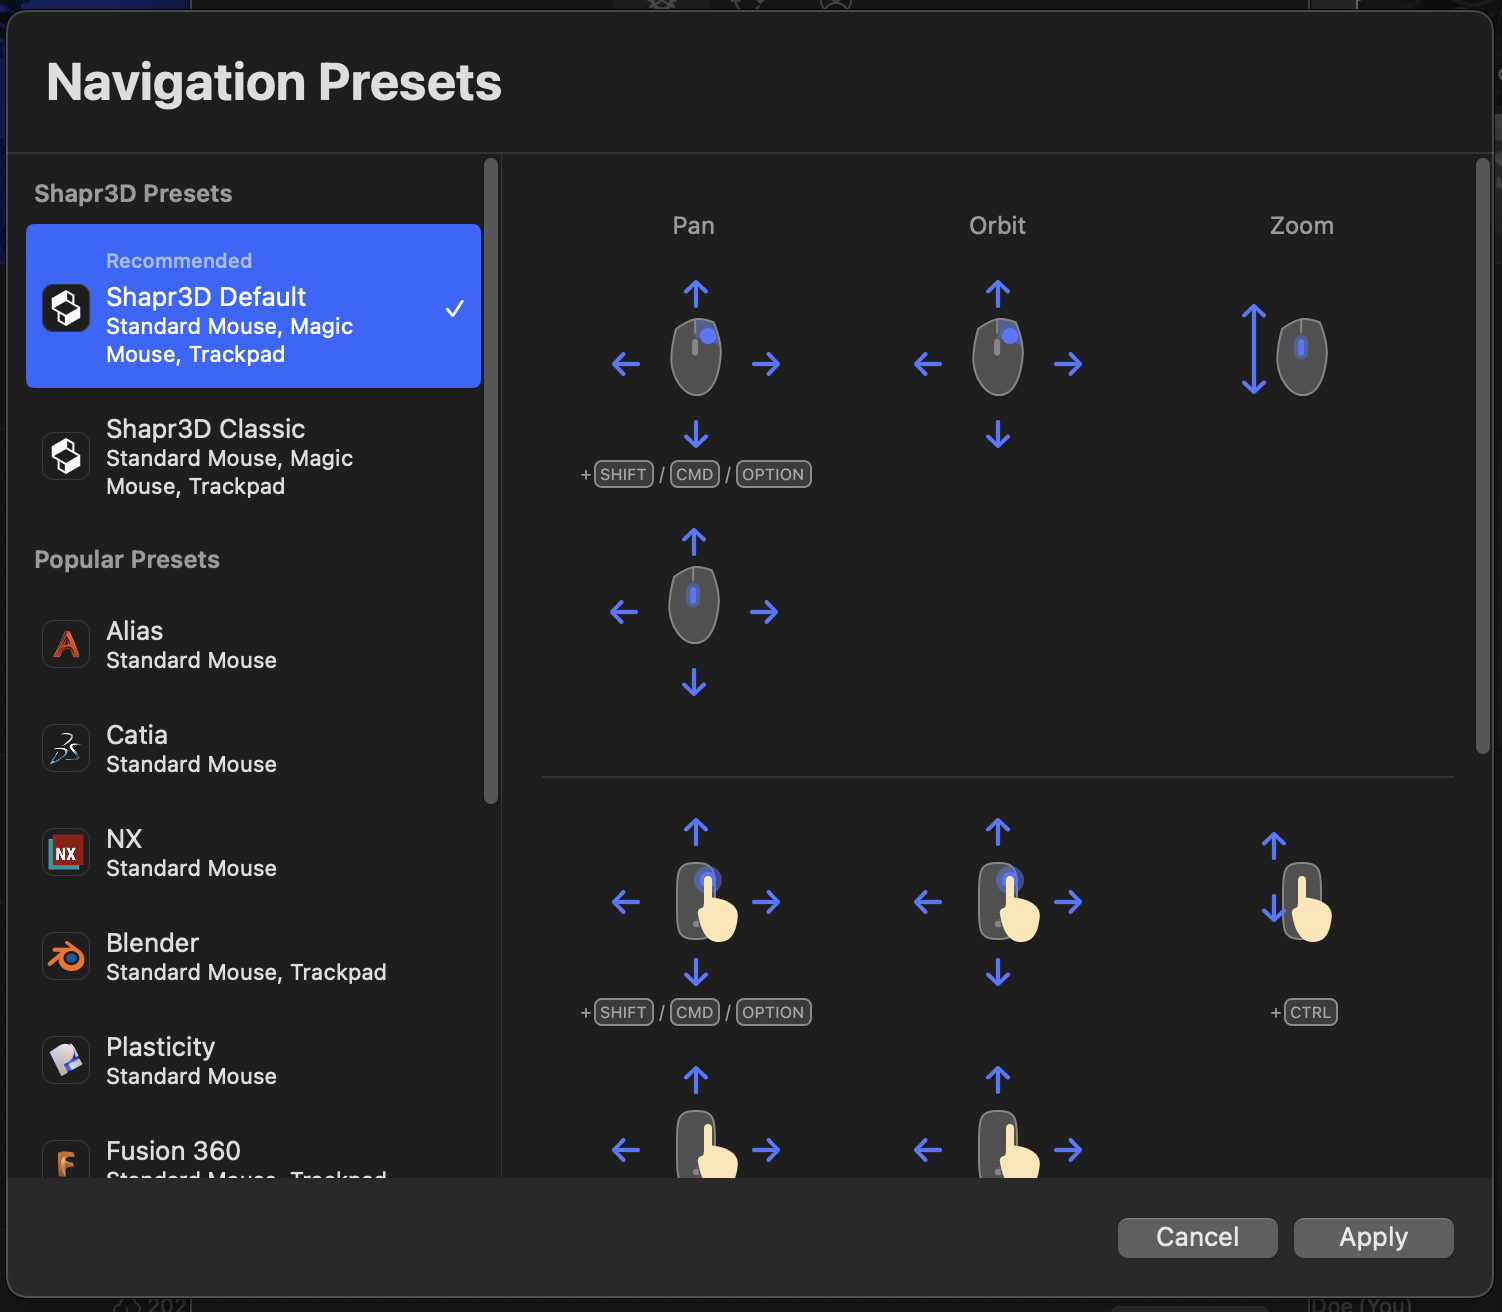
Task: Click the Blender preset logo icon
Action: click(x=66, y=956)
